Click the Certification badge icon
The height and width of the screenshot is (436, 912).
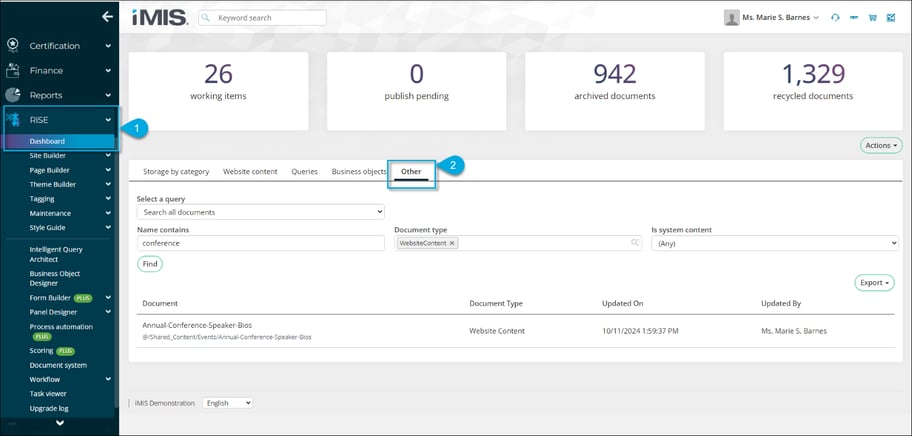coord(13,46)
